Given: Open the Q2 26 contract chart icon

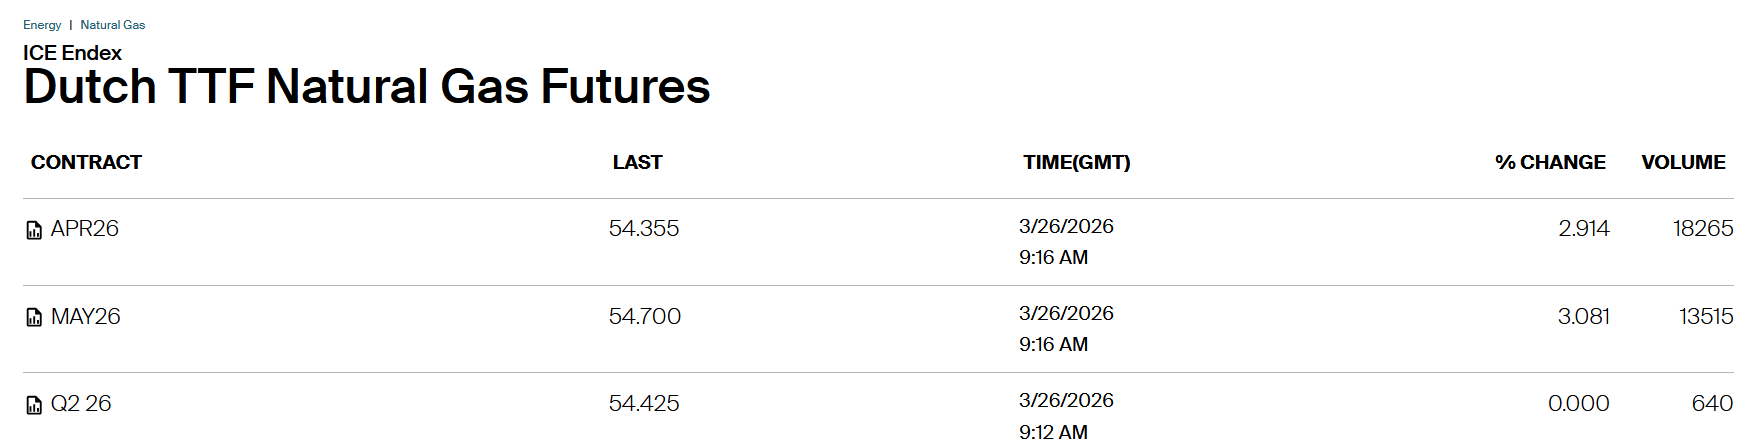Looking at the screenshot, I should pyautogui.click(x=34, y=405).
